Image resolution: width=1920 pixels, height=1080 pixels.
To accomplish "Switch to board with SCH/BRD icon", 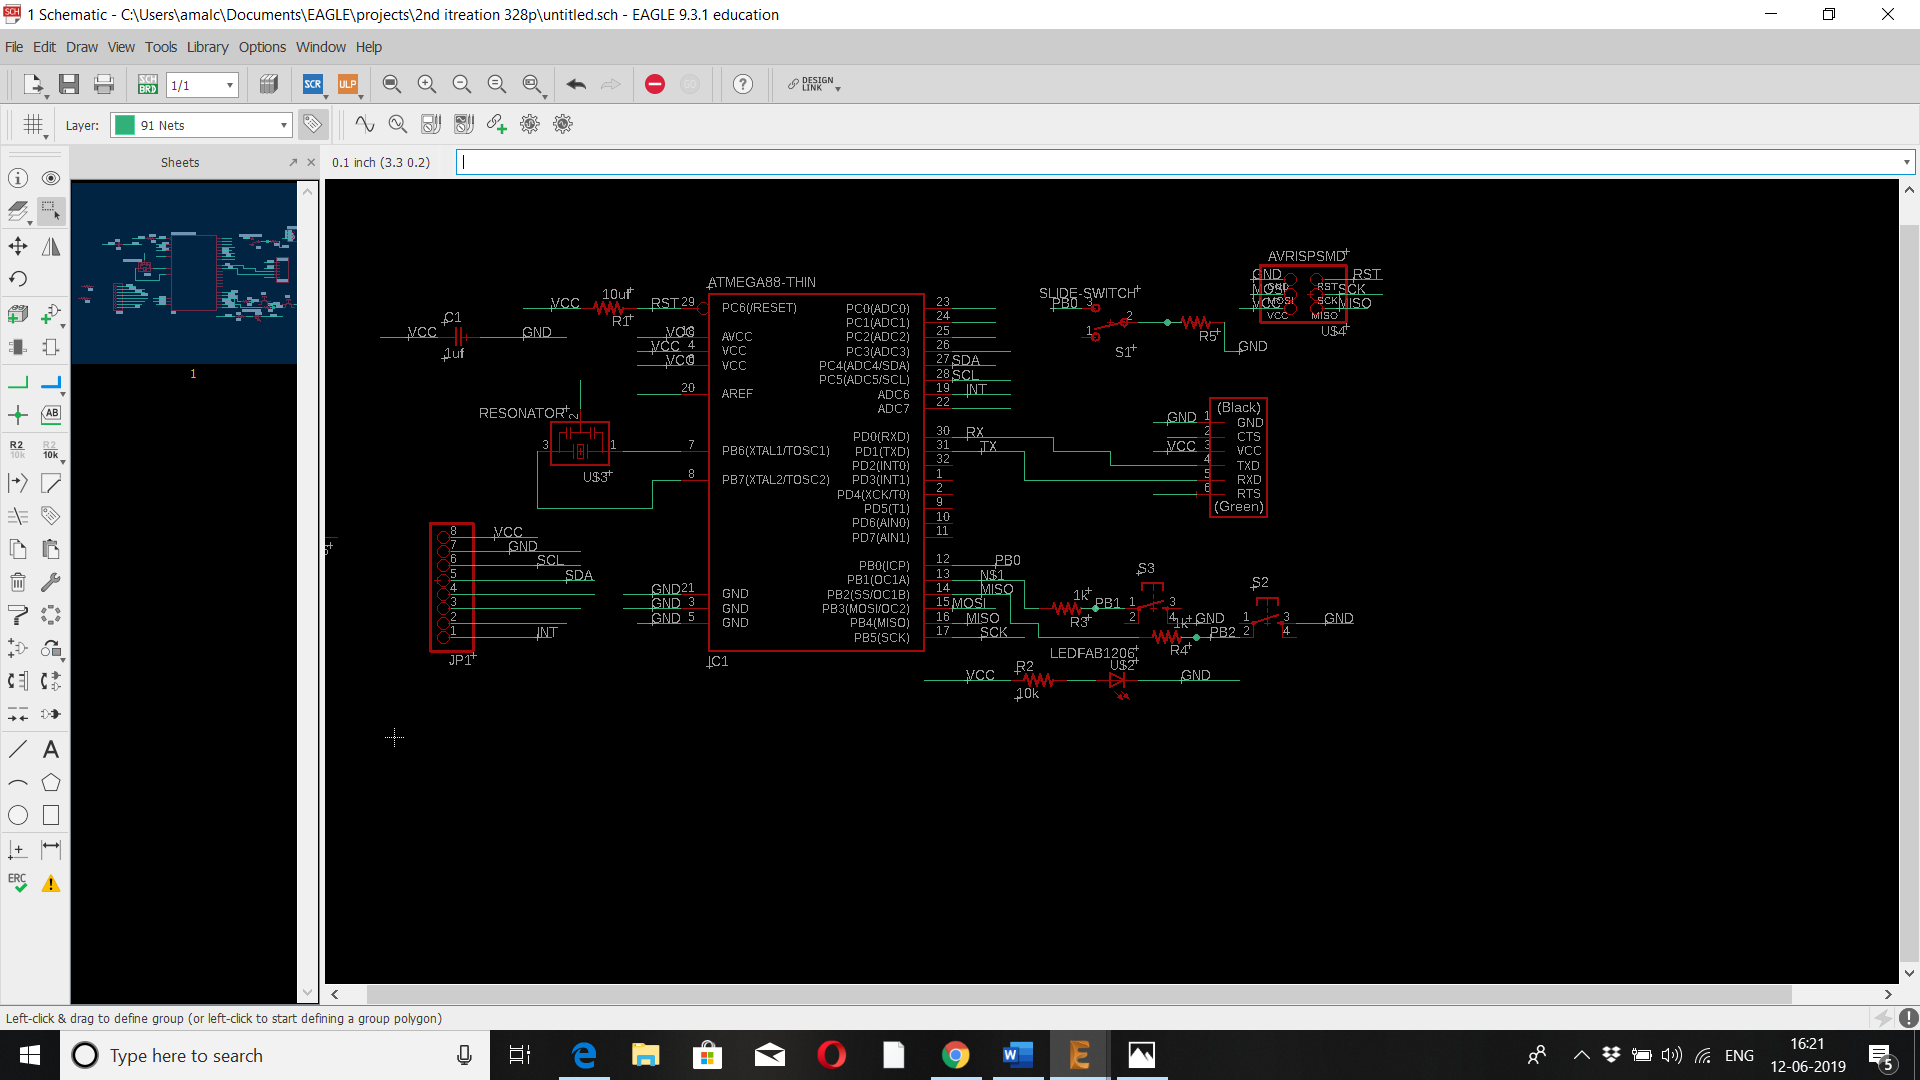I will [147, 84].
